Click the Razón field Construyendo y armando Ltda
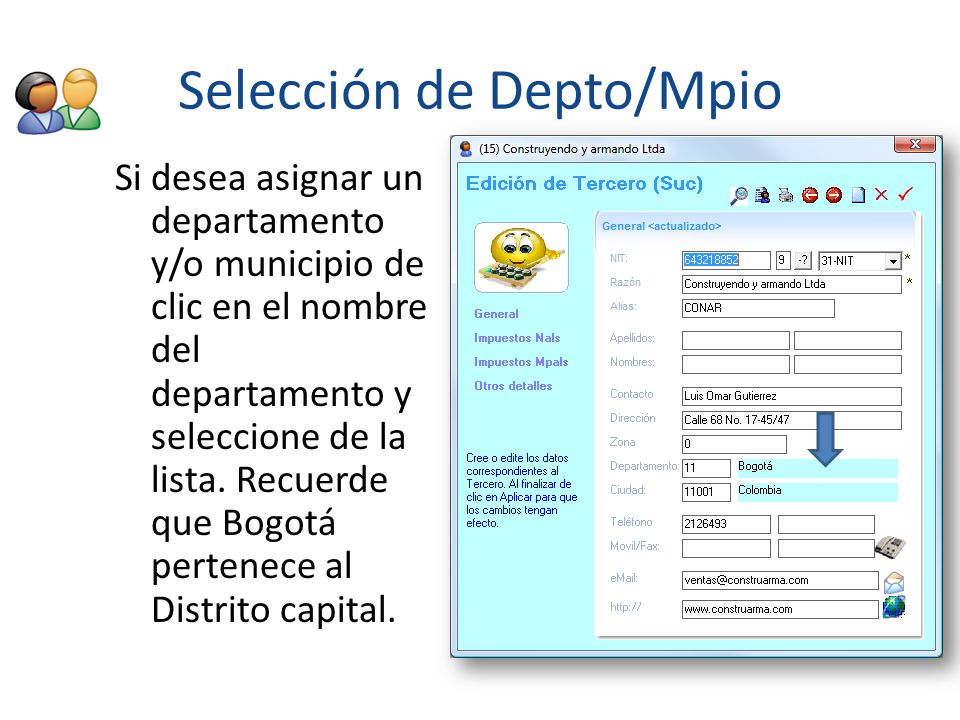The width and height of the screenshot is (960, 720). (792, 284)
